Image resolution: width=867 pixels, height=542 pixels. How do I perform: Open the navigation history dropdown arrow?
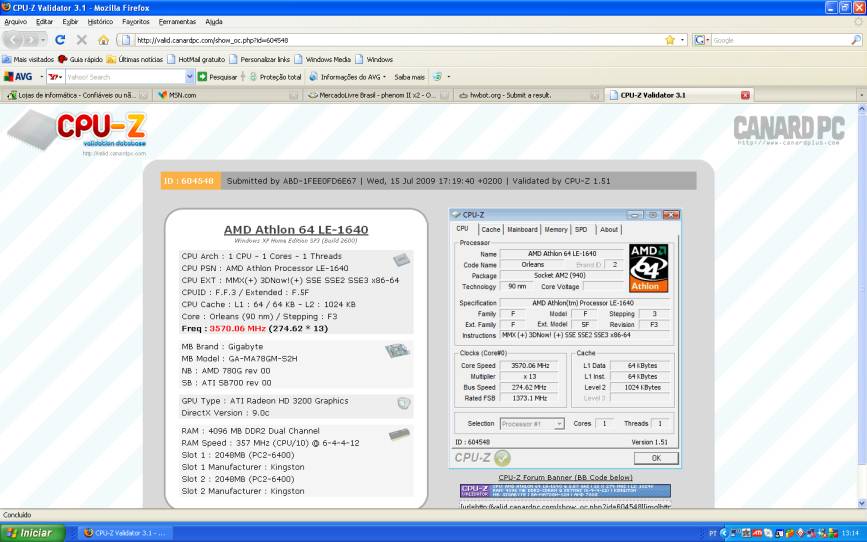pos(43,40)
